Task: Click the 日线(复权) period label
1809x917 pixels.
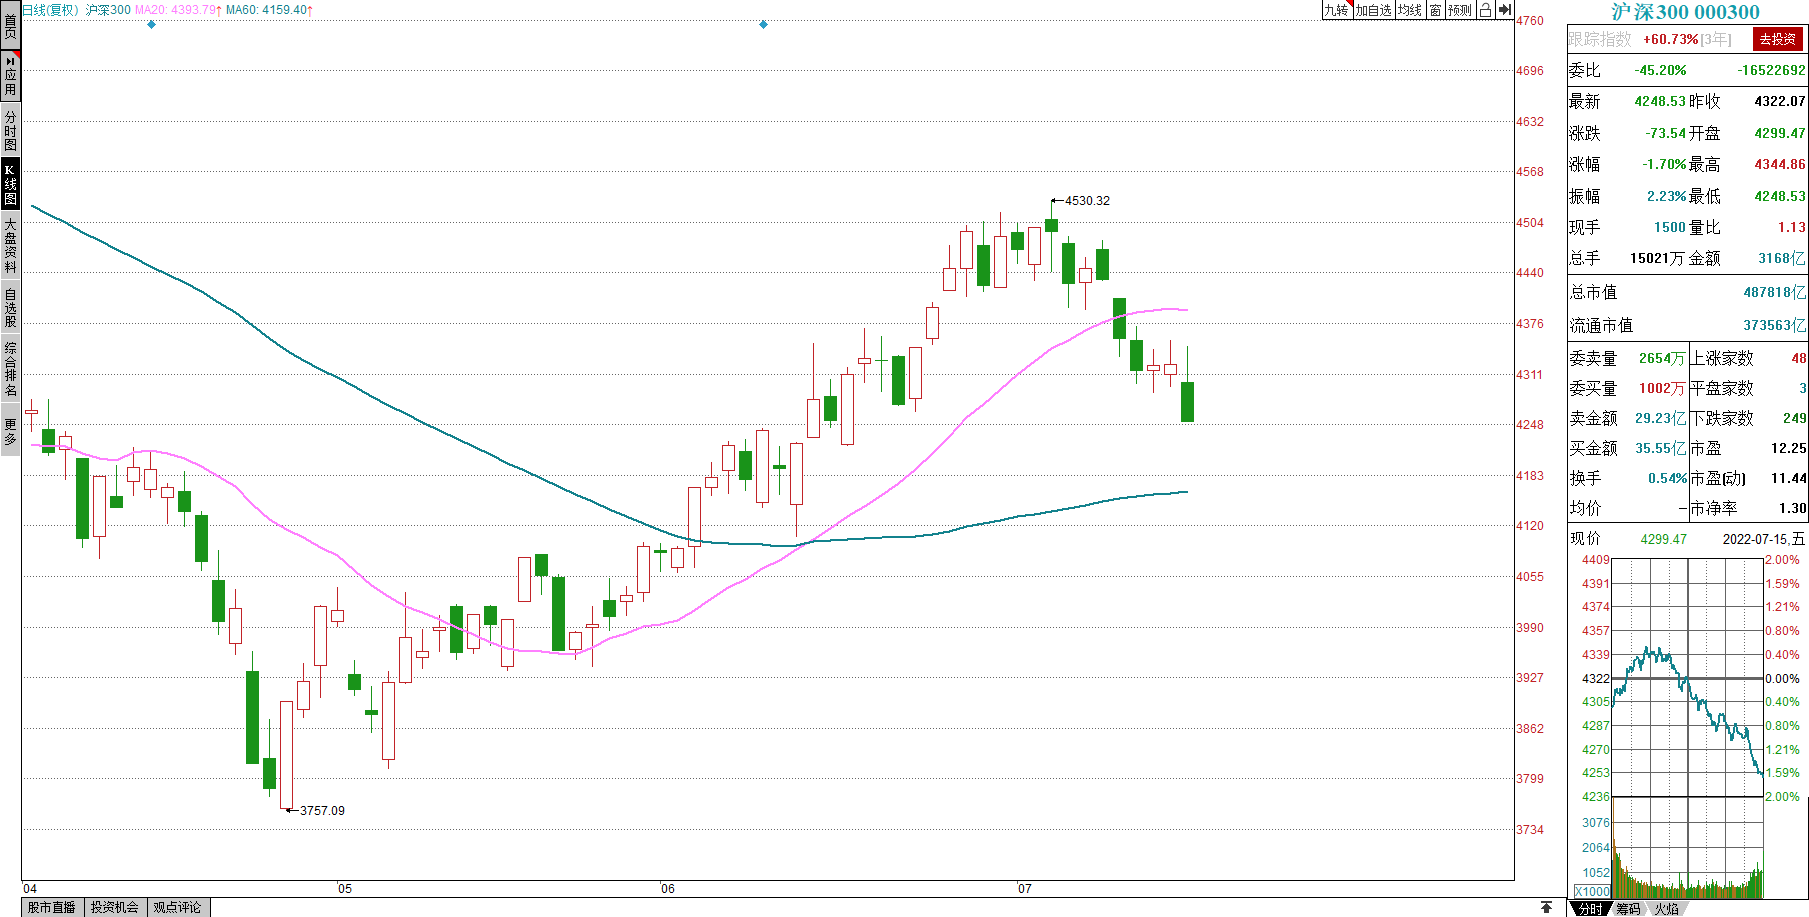Action: pos(50,10)
